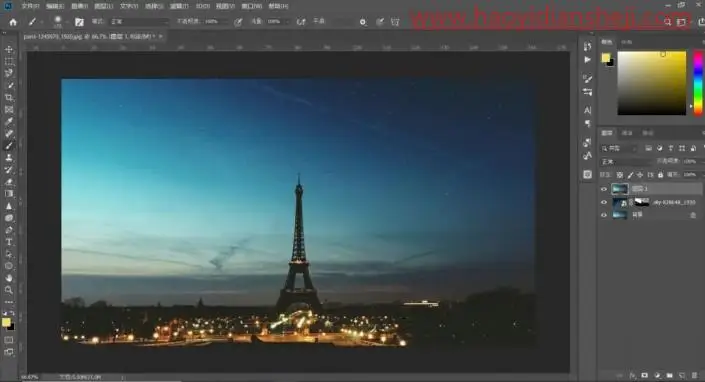Image resolution: width=705 pixels, height=382 pixels.
Task: Select the Clone Stamp tool
Action: [9, 158]
